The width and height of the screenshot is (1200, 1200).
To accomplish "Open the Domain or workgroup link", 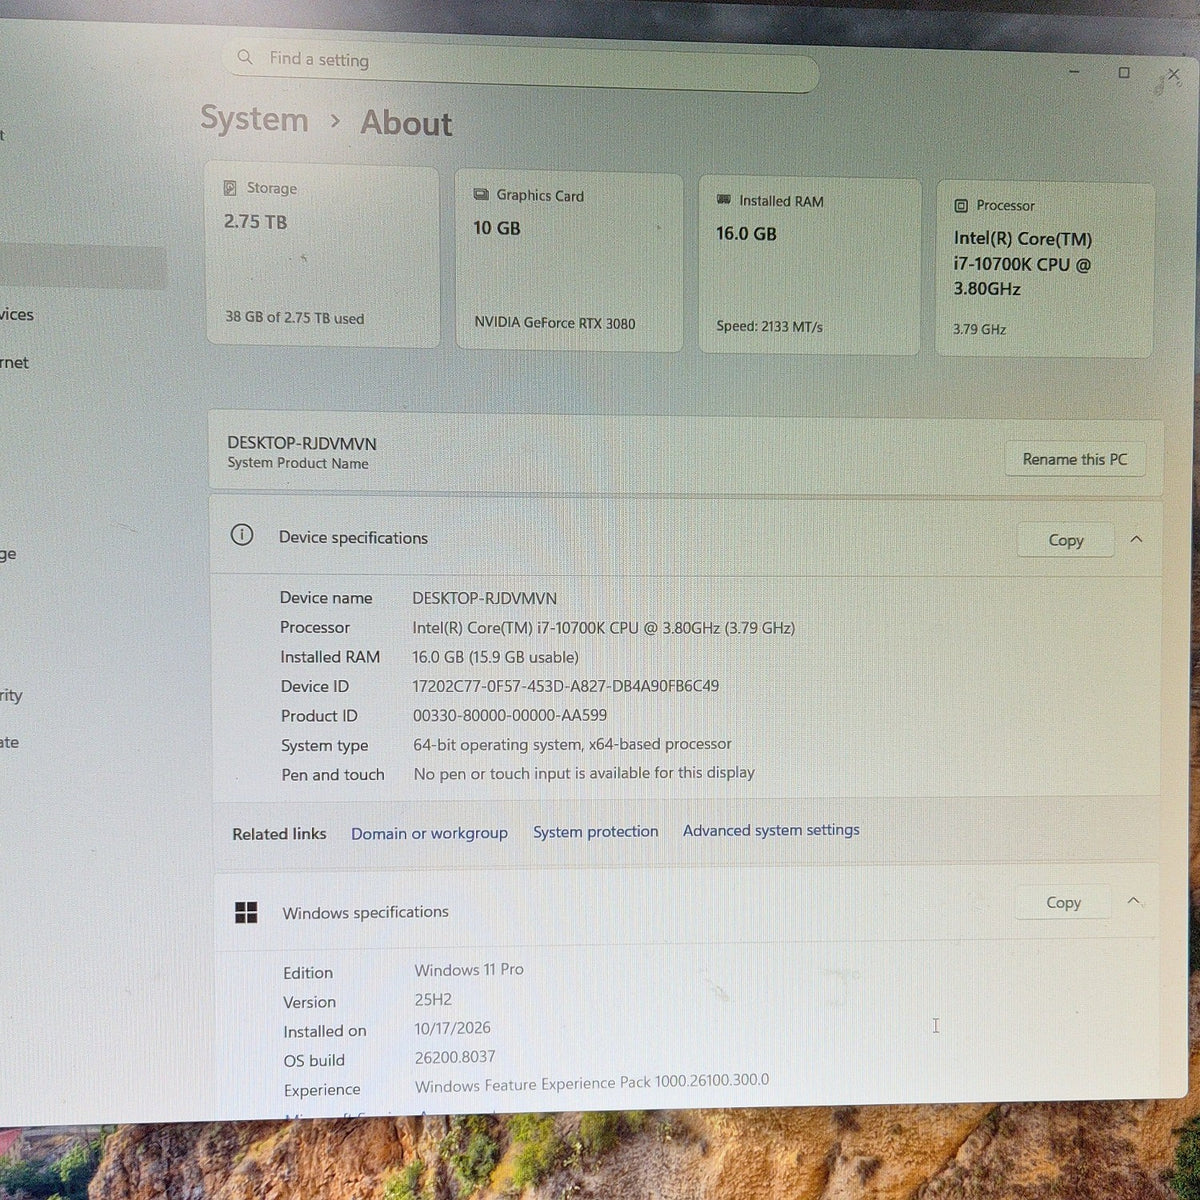I will [x=429, y=833].
